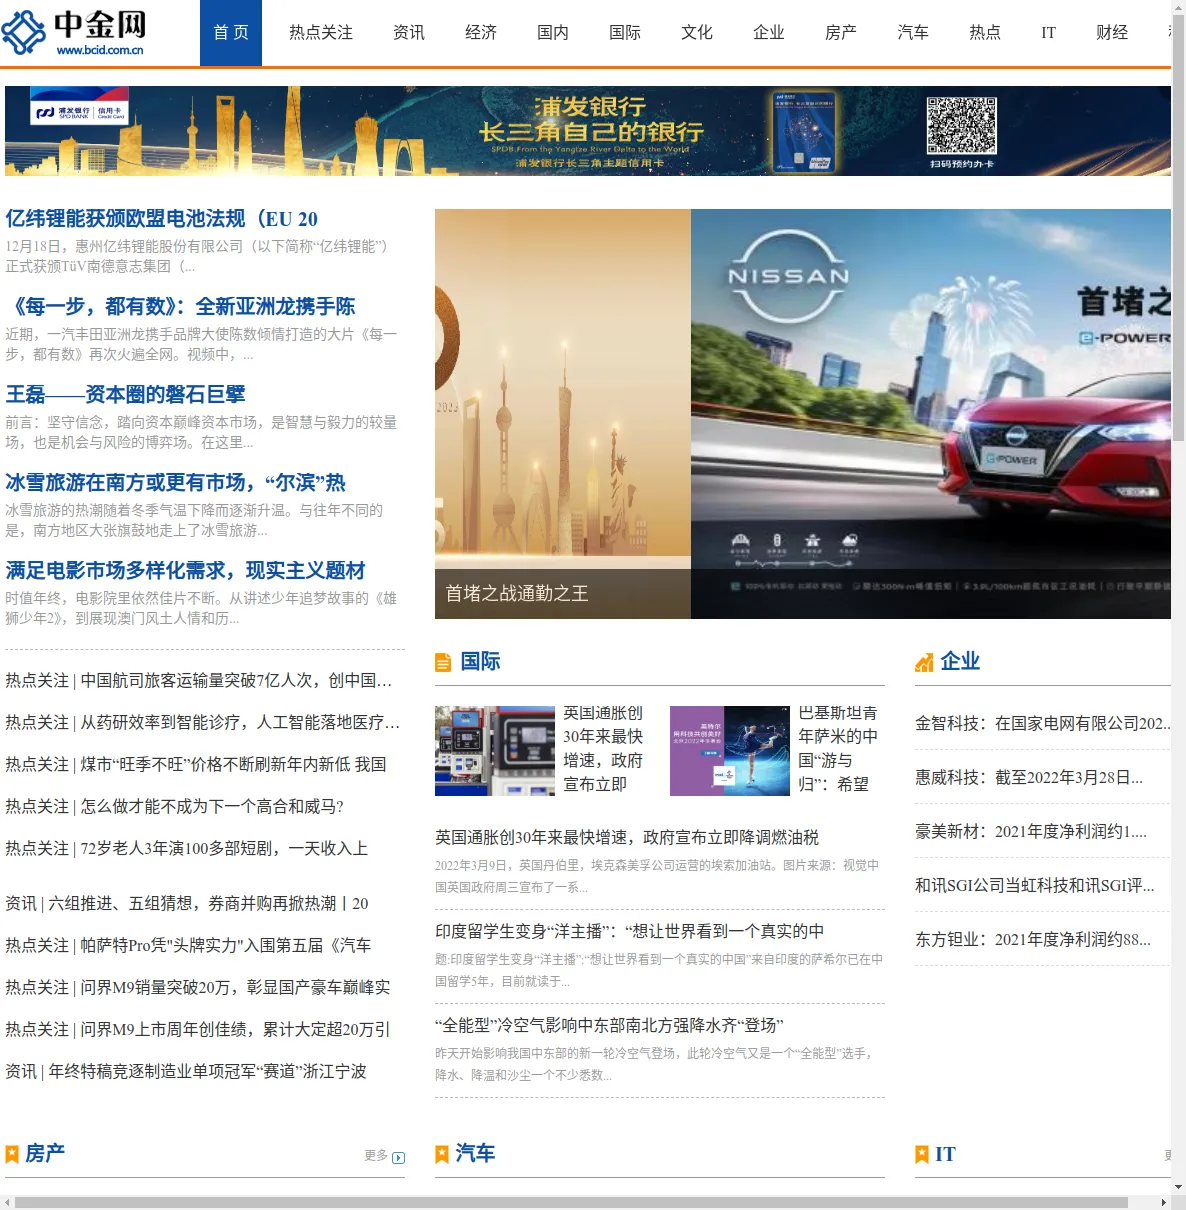Screen dimensions: 1186x1210
Task: Select the 热点 navigation item
Action: click(x=985, y=33)
